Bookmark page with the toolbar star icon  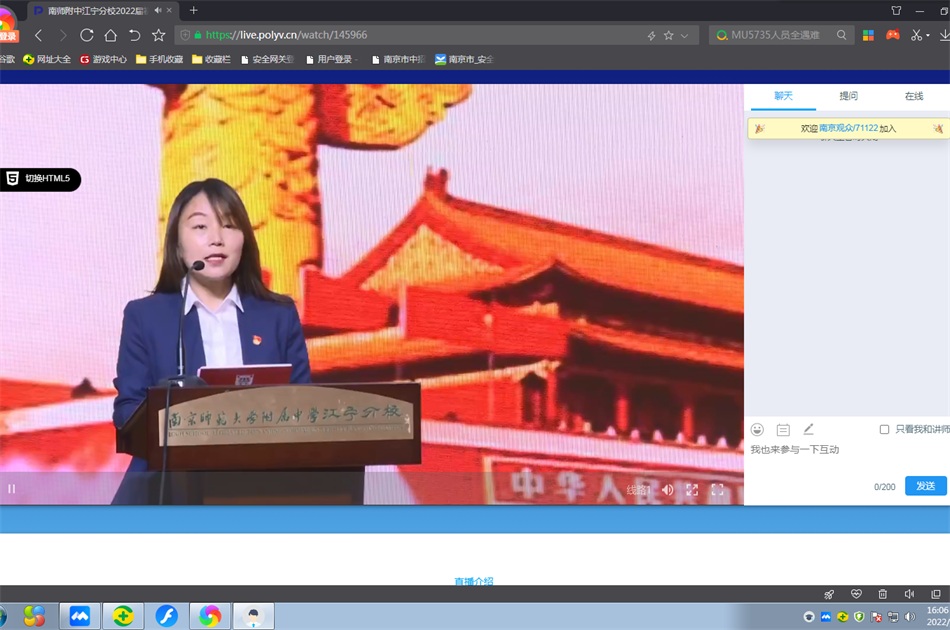coord(159,35)
